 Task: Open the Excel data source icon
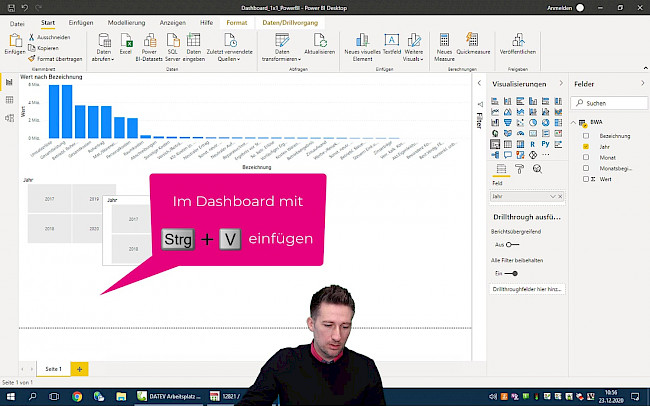pyautogui.click(x=125, y=42)
